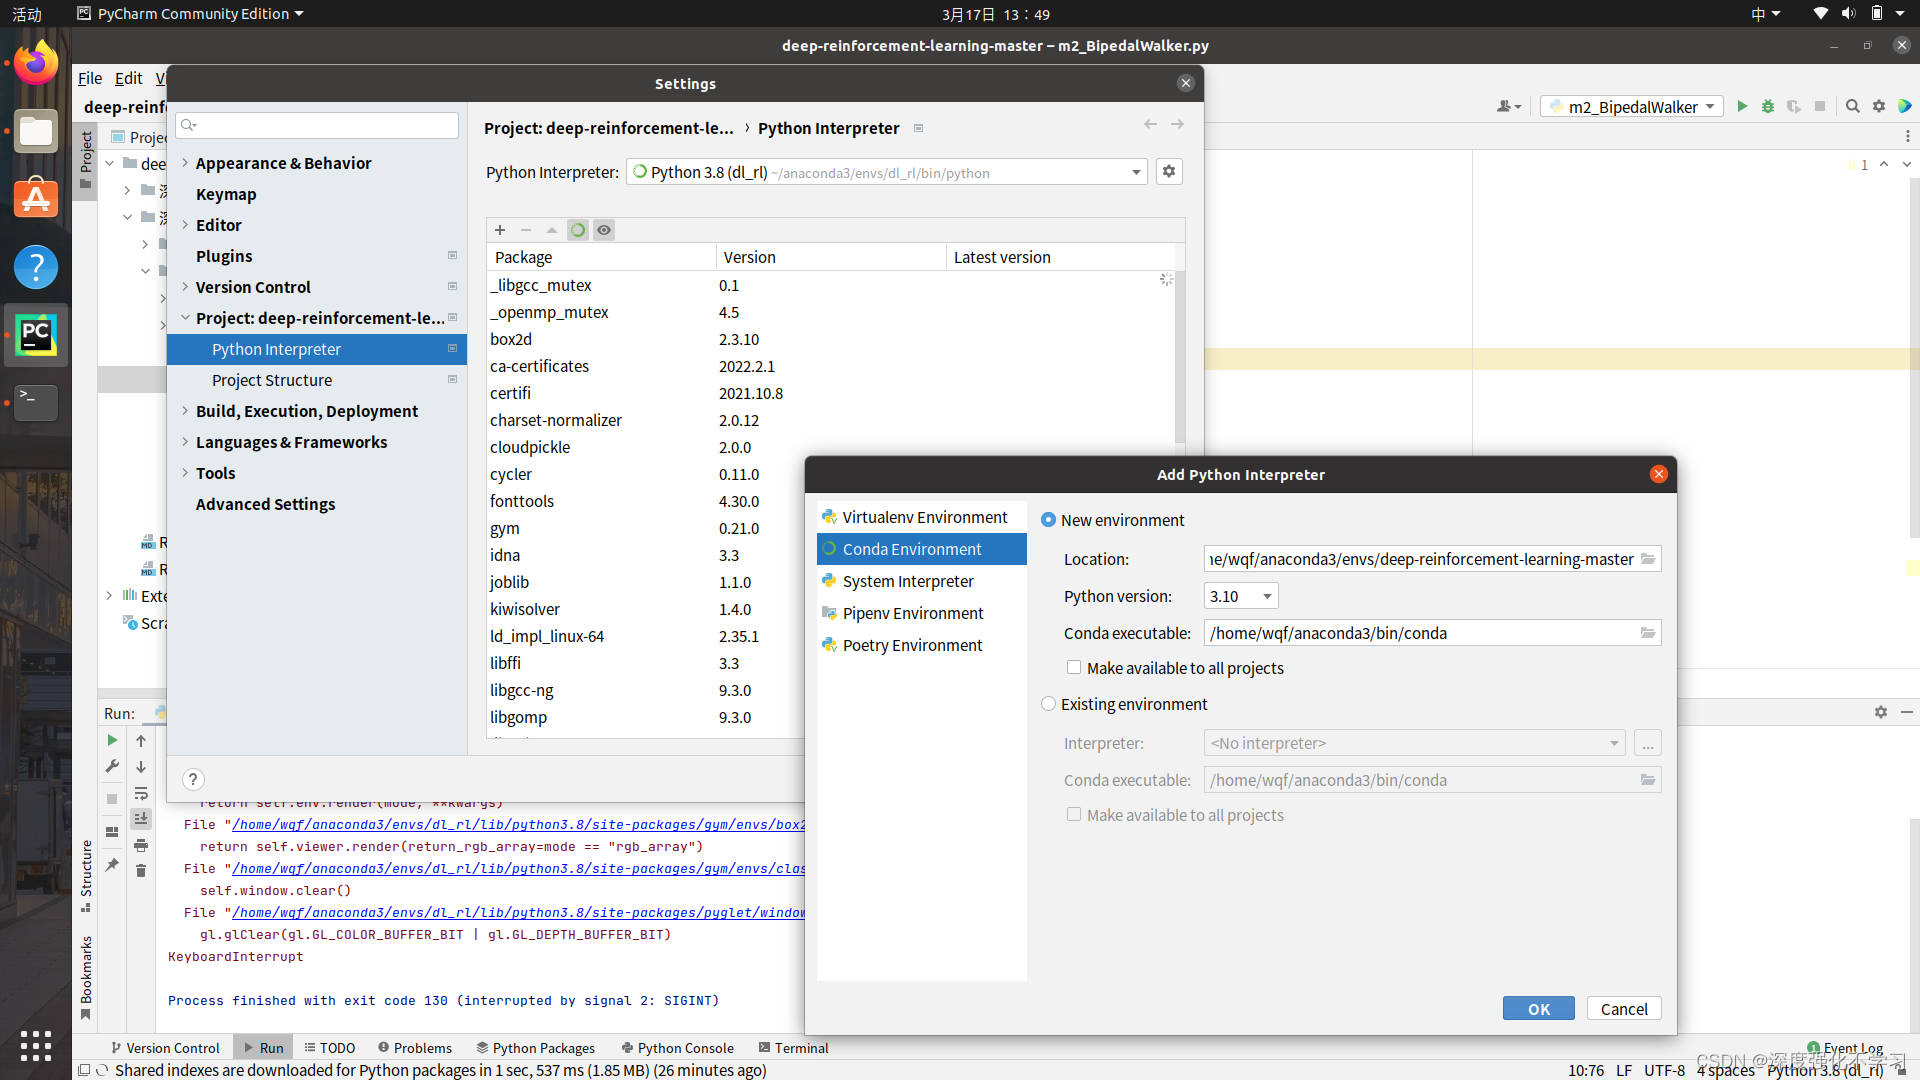Click the add package plus icon
Image resolution: width=1920 pixels, height=1080 pixels.
click(x=500, y=230)
